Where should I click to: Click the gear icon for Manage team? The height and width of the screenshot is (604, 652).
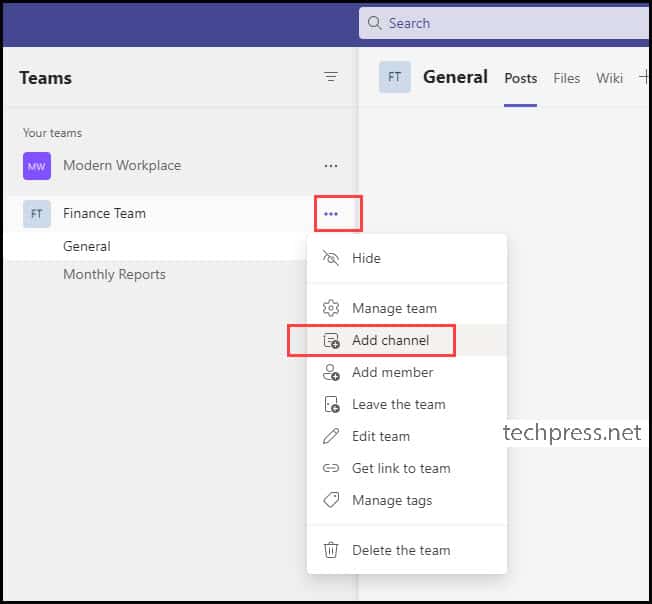(331, 308)
